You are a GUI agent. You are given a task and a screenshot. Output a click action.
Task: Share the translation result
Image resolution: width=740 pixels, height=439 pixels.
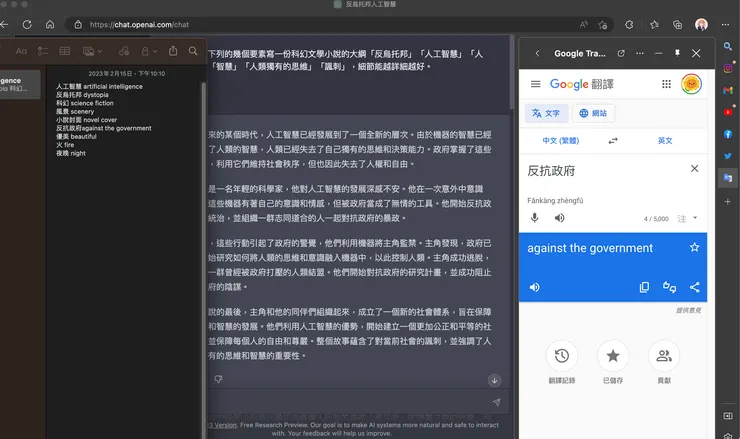tap(694, 287)
